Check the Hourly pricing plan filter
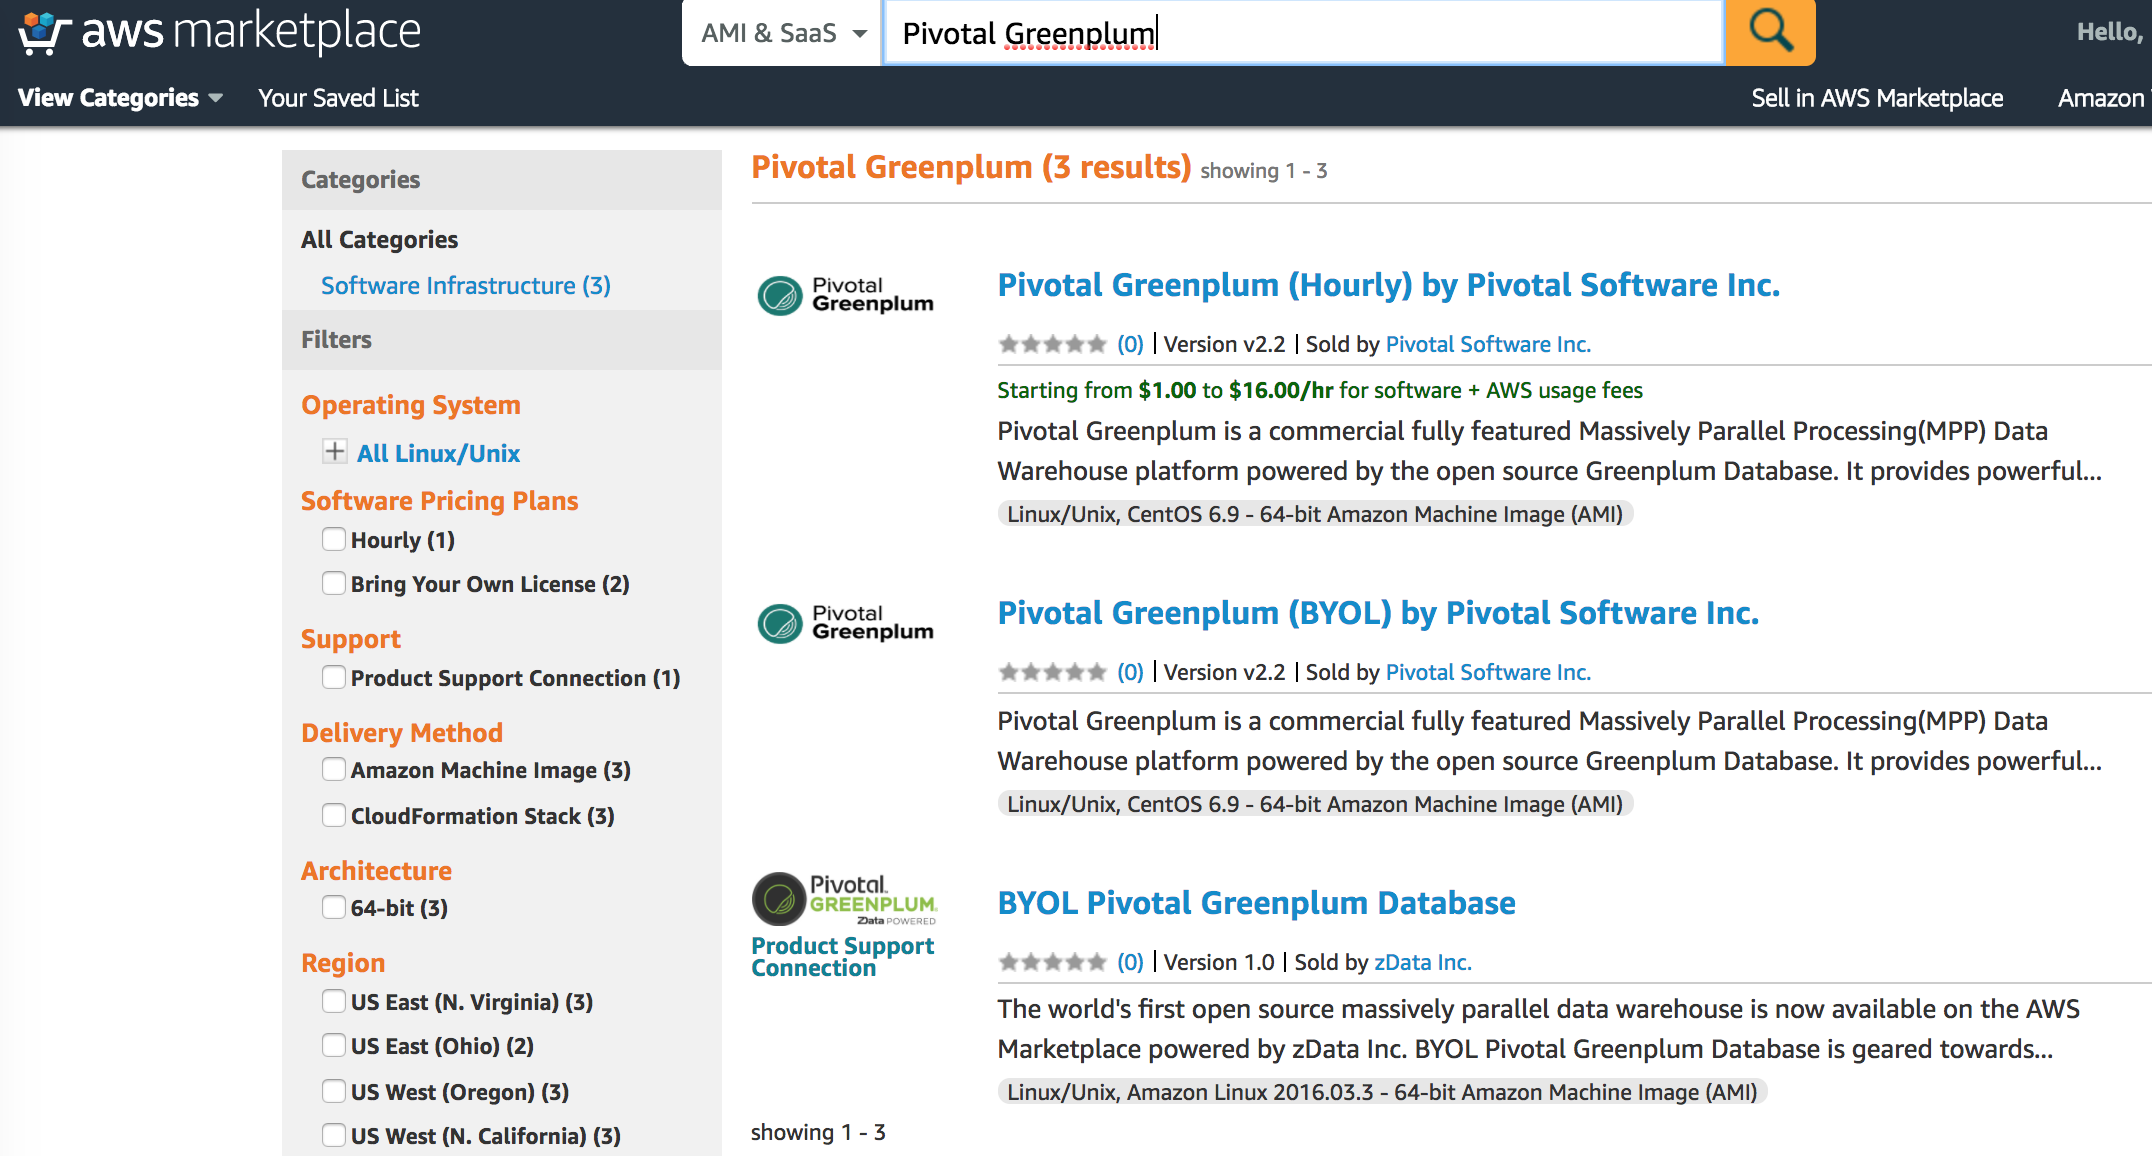 [334, 540]
